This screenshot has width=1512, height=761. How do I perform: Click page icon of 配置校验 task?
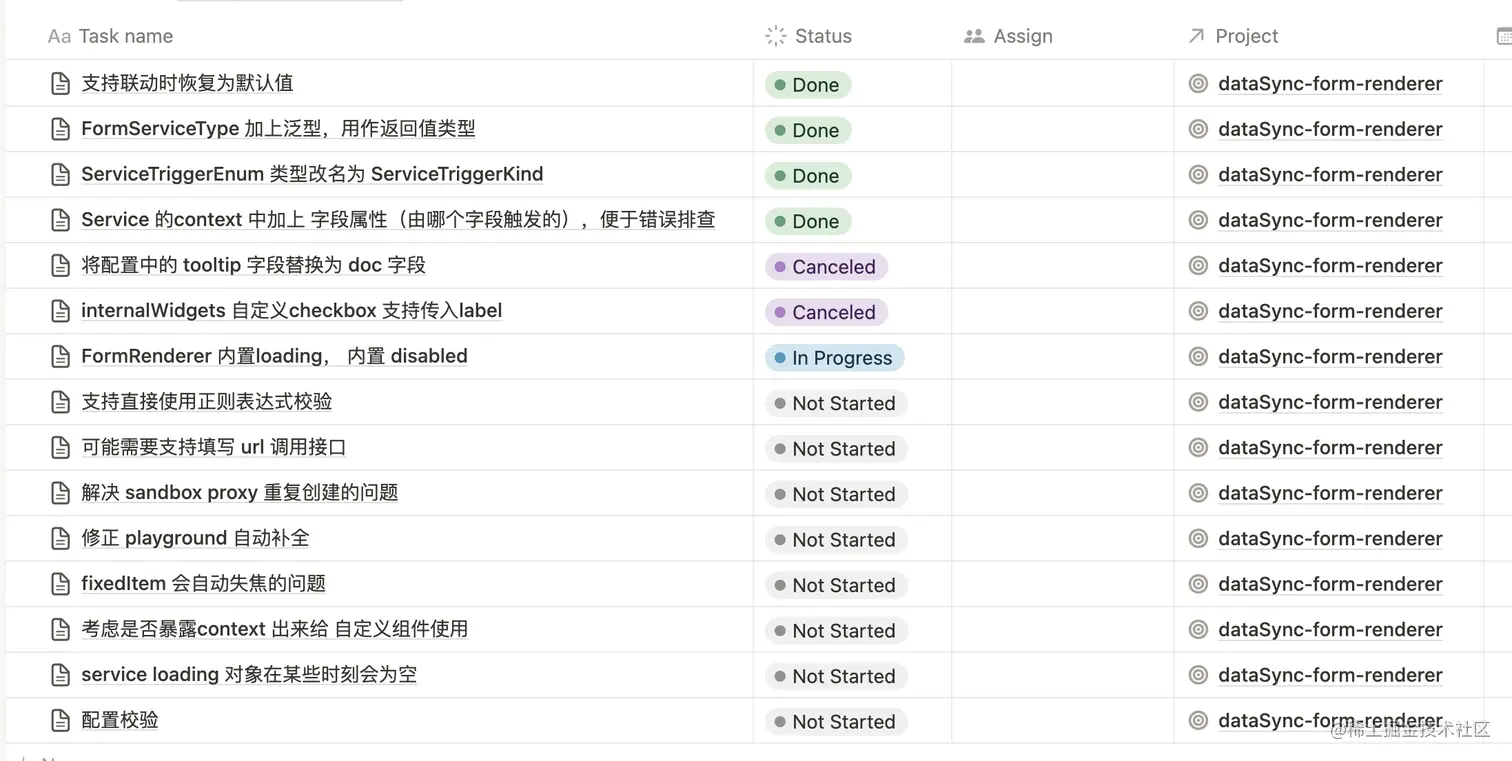(x=60, y=720)
